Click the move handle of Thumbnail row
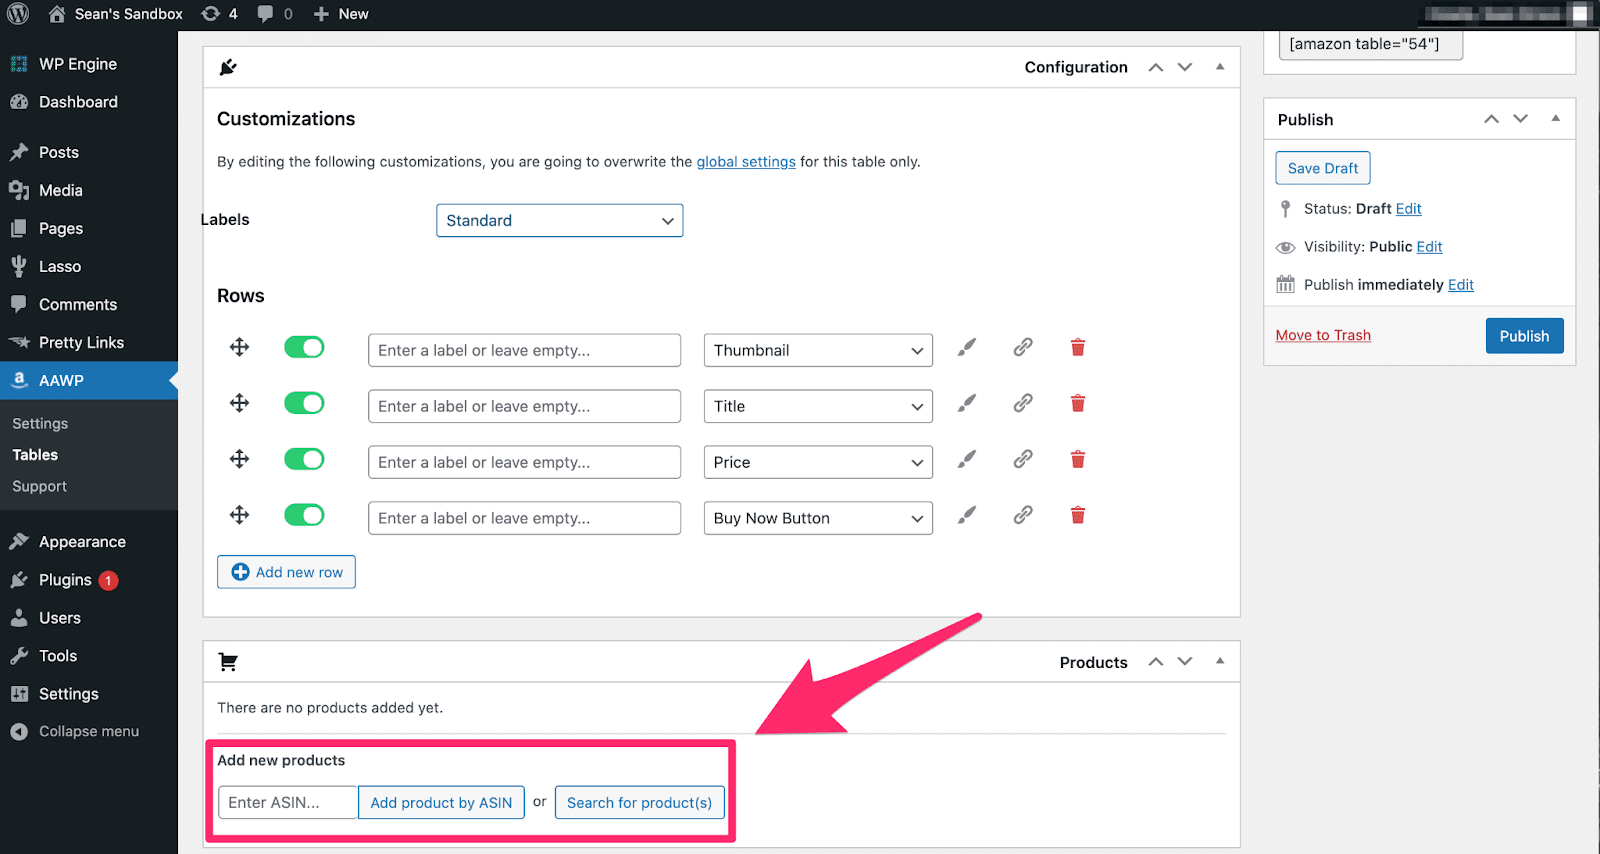The image size is (1600, 854). pos(239,347)
